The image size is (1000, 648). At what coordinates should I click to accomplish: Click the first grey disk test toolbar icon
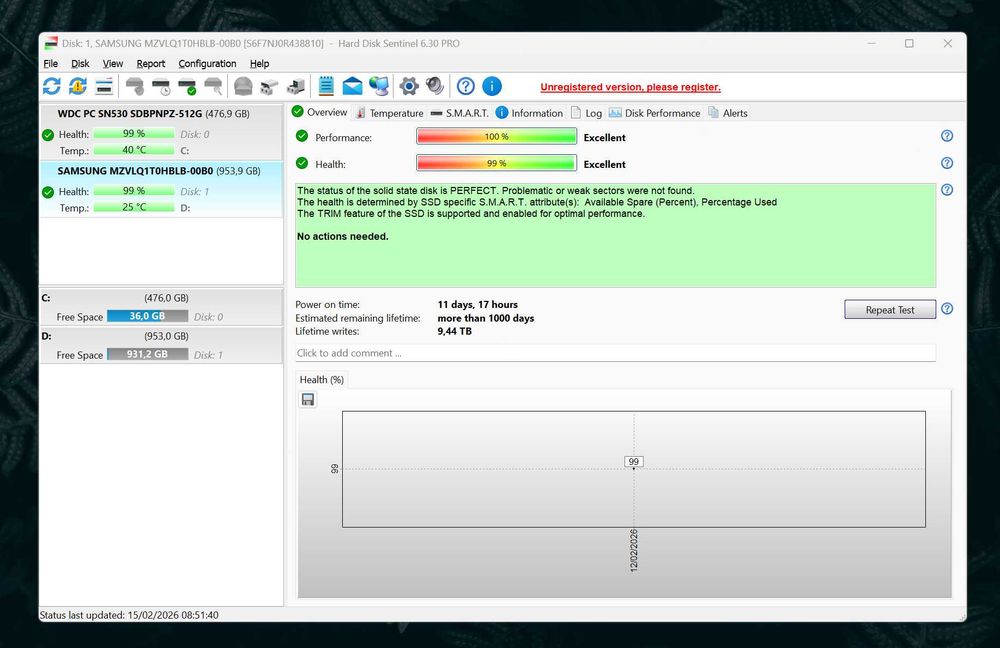click(135, 86)
